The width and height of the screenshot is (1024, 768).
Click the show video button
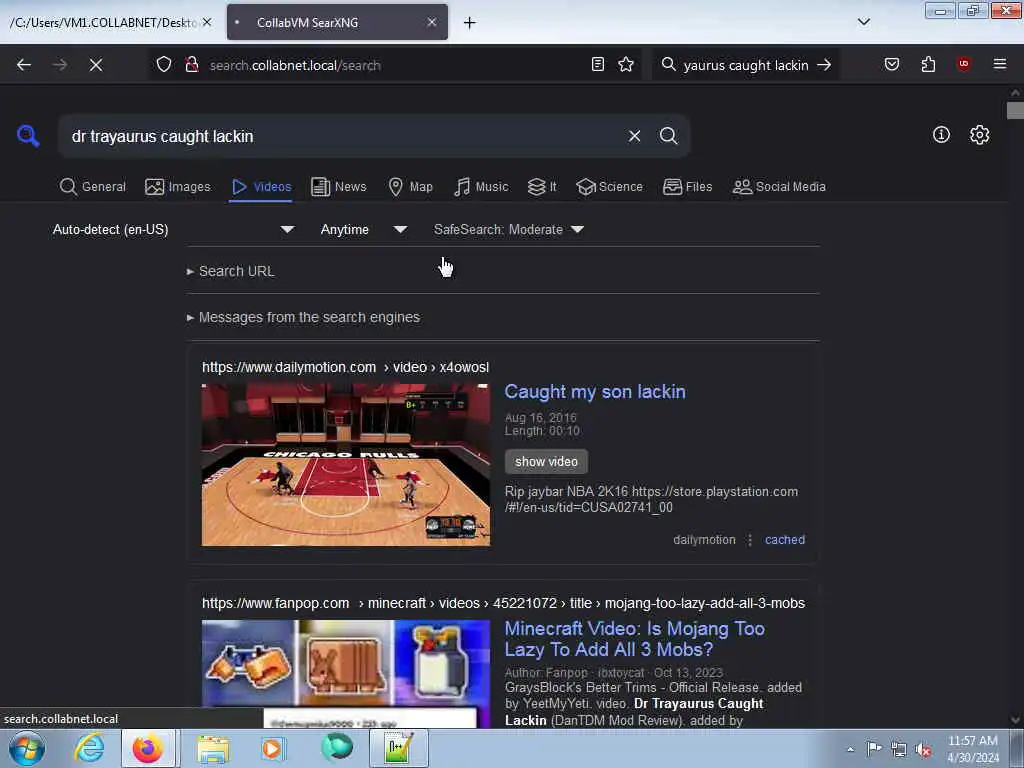pos(546,462)
